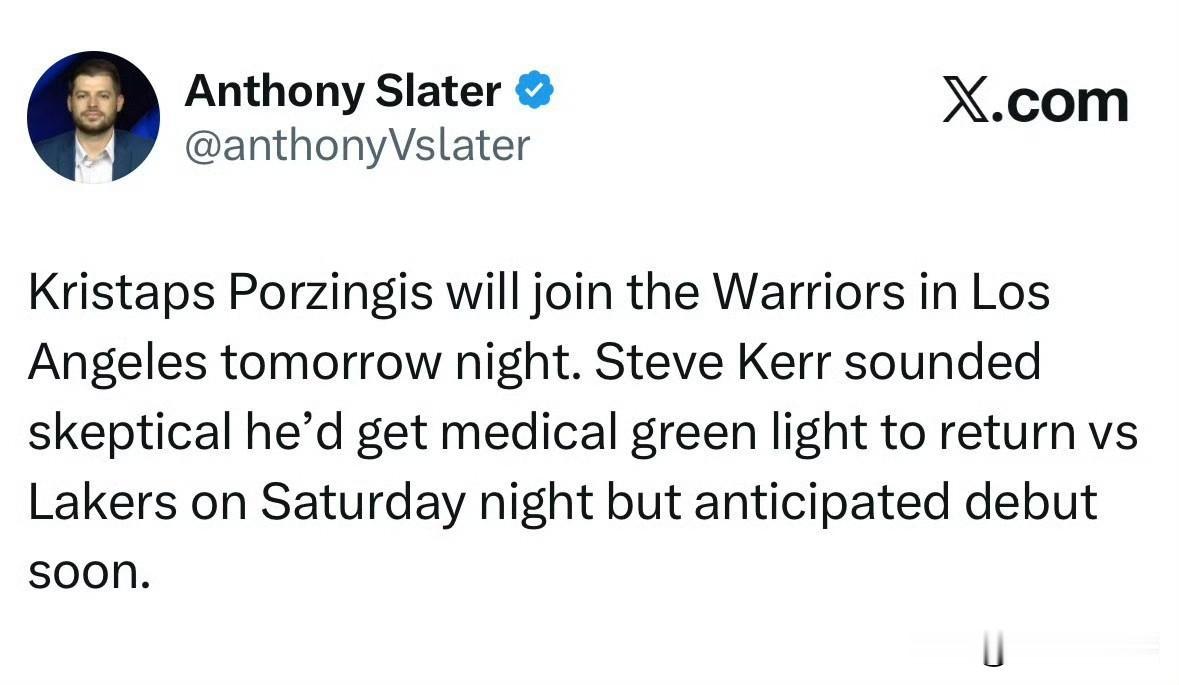The height and width of the screenshot is (685, 1179).
Task: Click the X logo in the watermark
Action: click(x=965, y=102)
